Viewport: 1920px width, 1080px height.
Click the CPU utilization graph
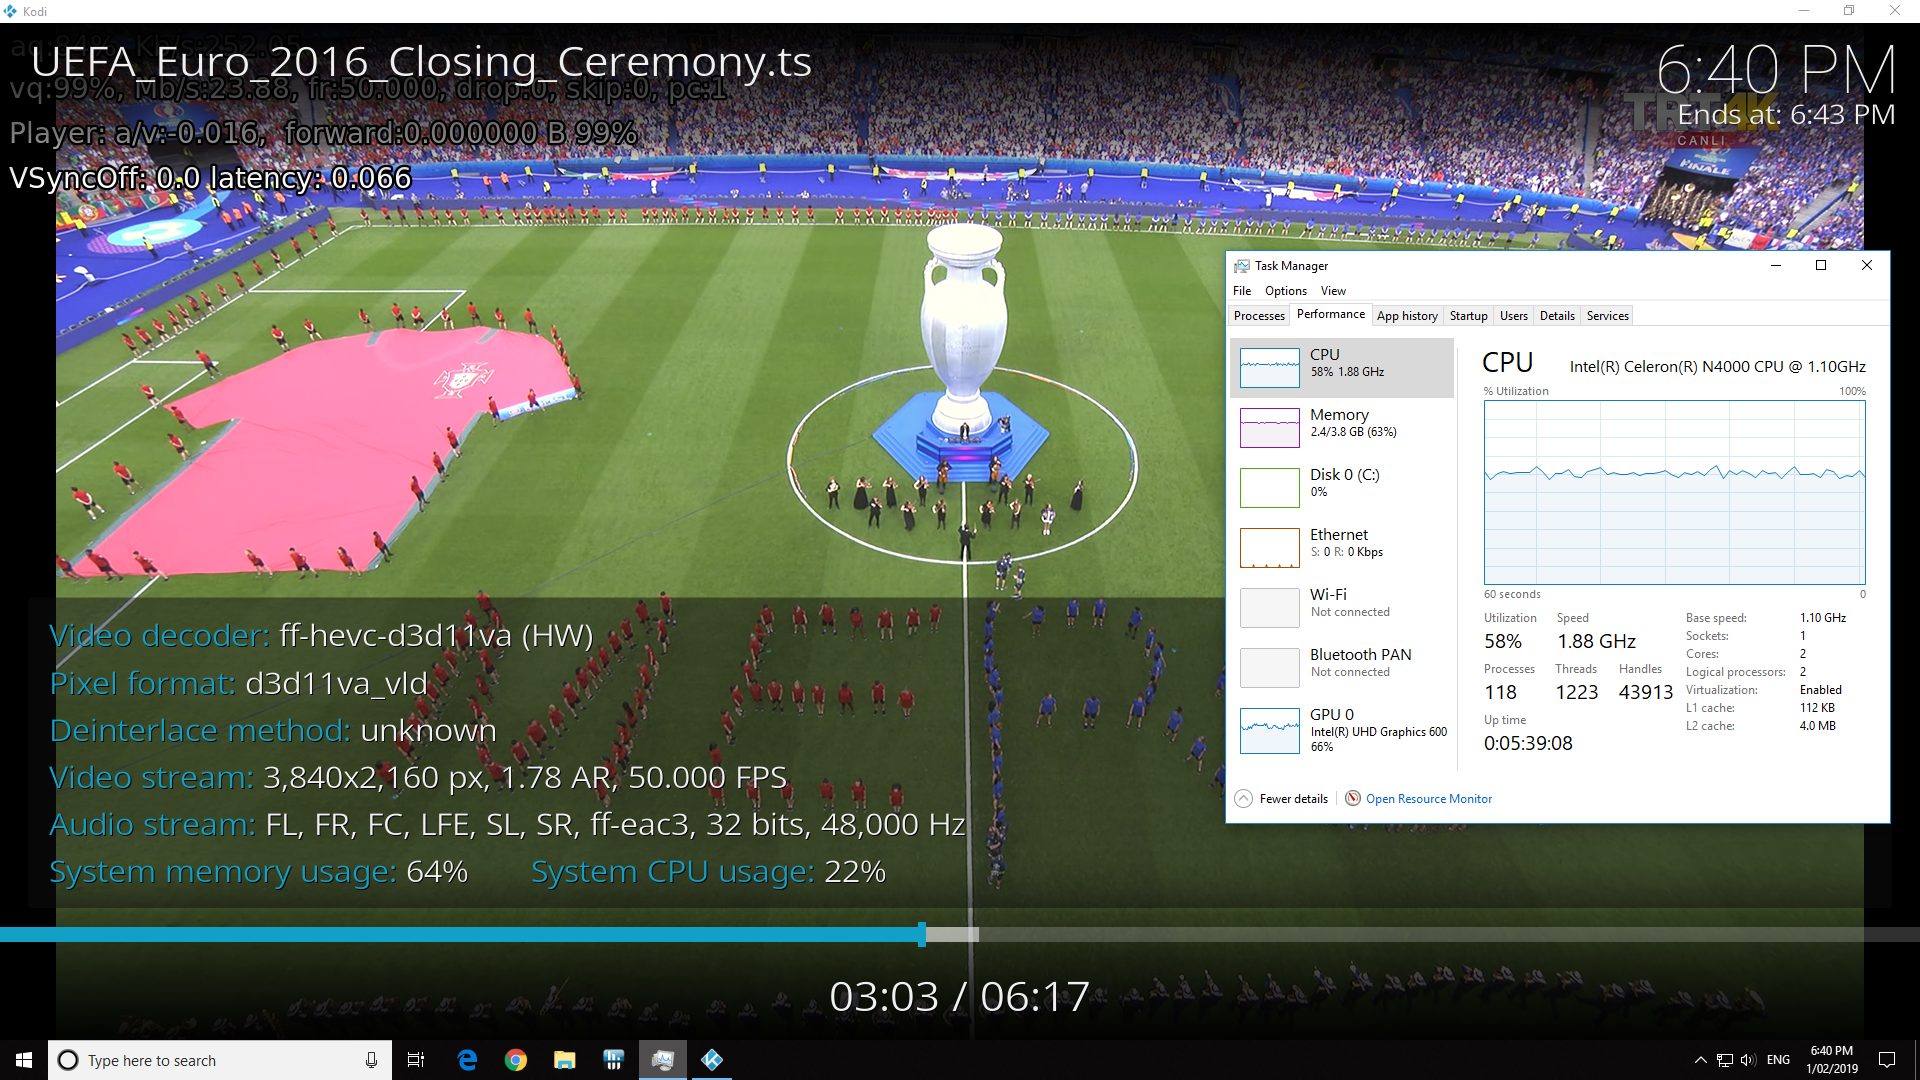1675,493
